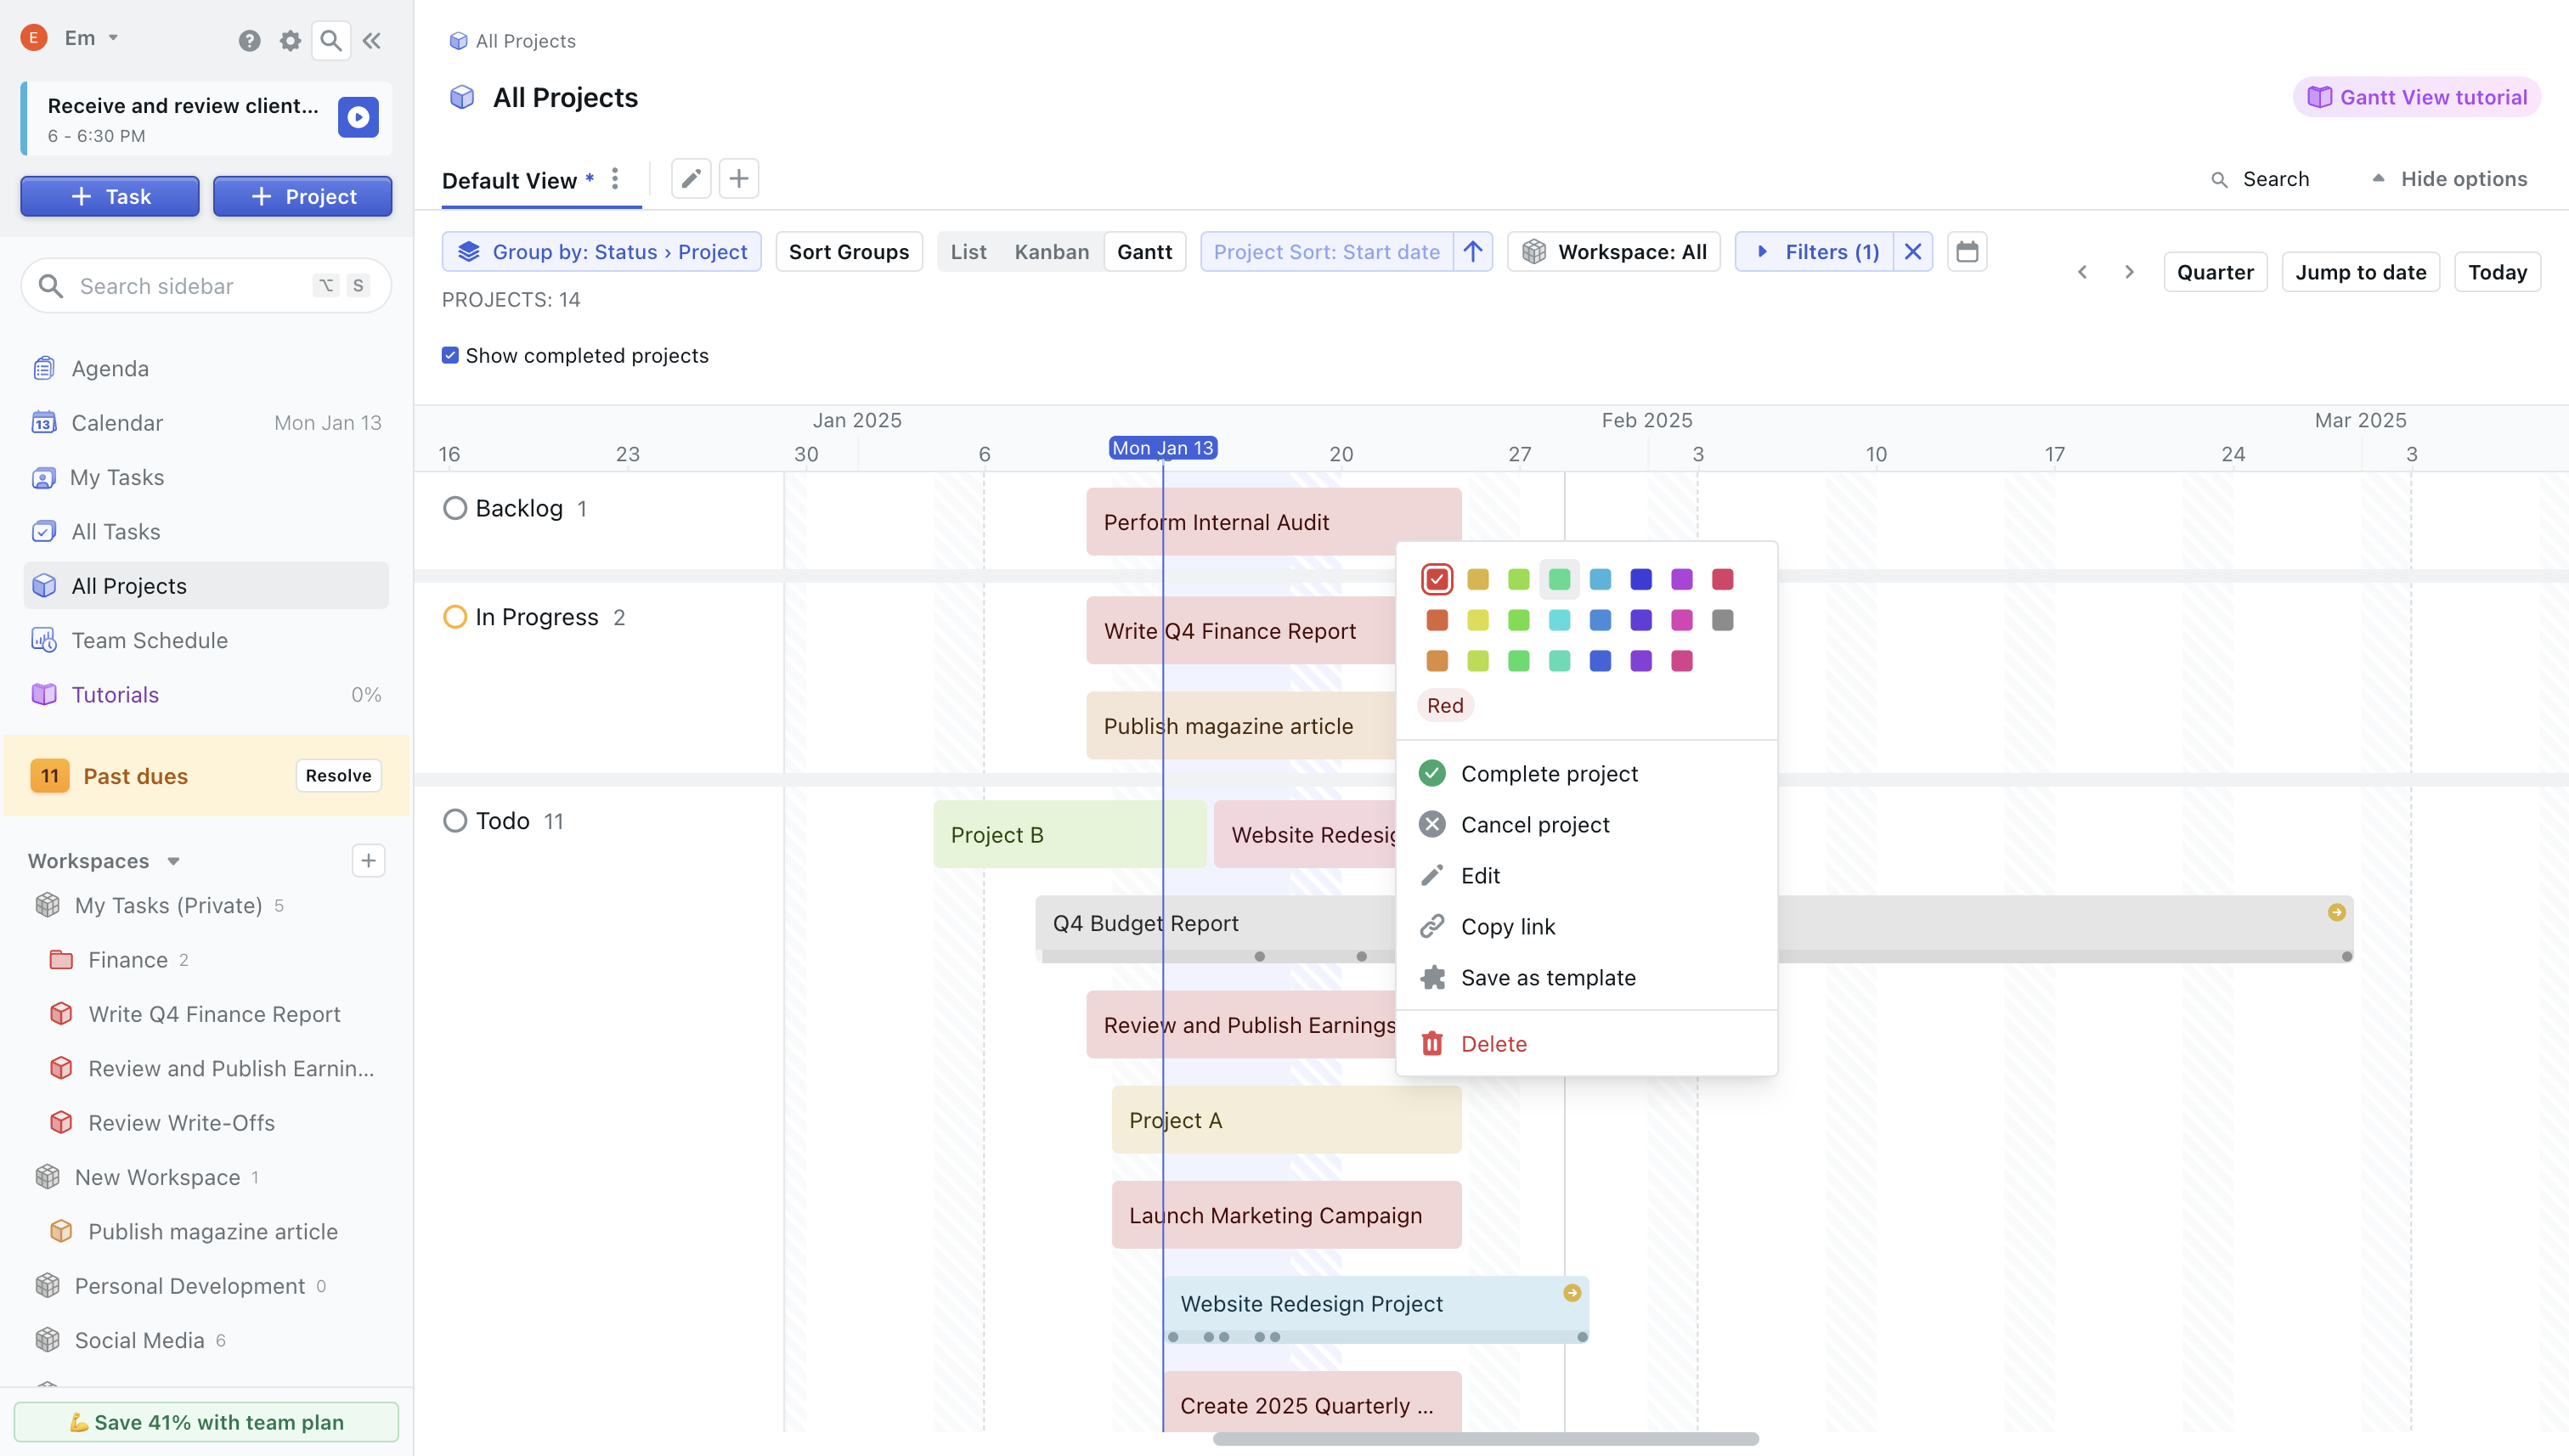Click Resolve next to Past dues

[338, 776]
